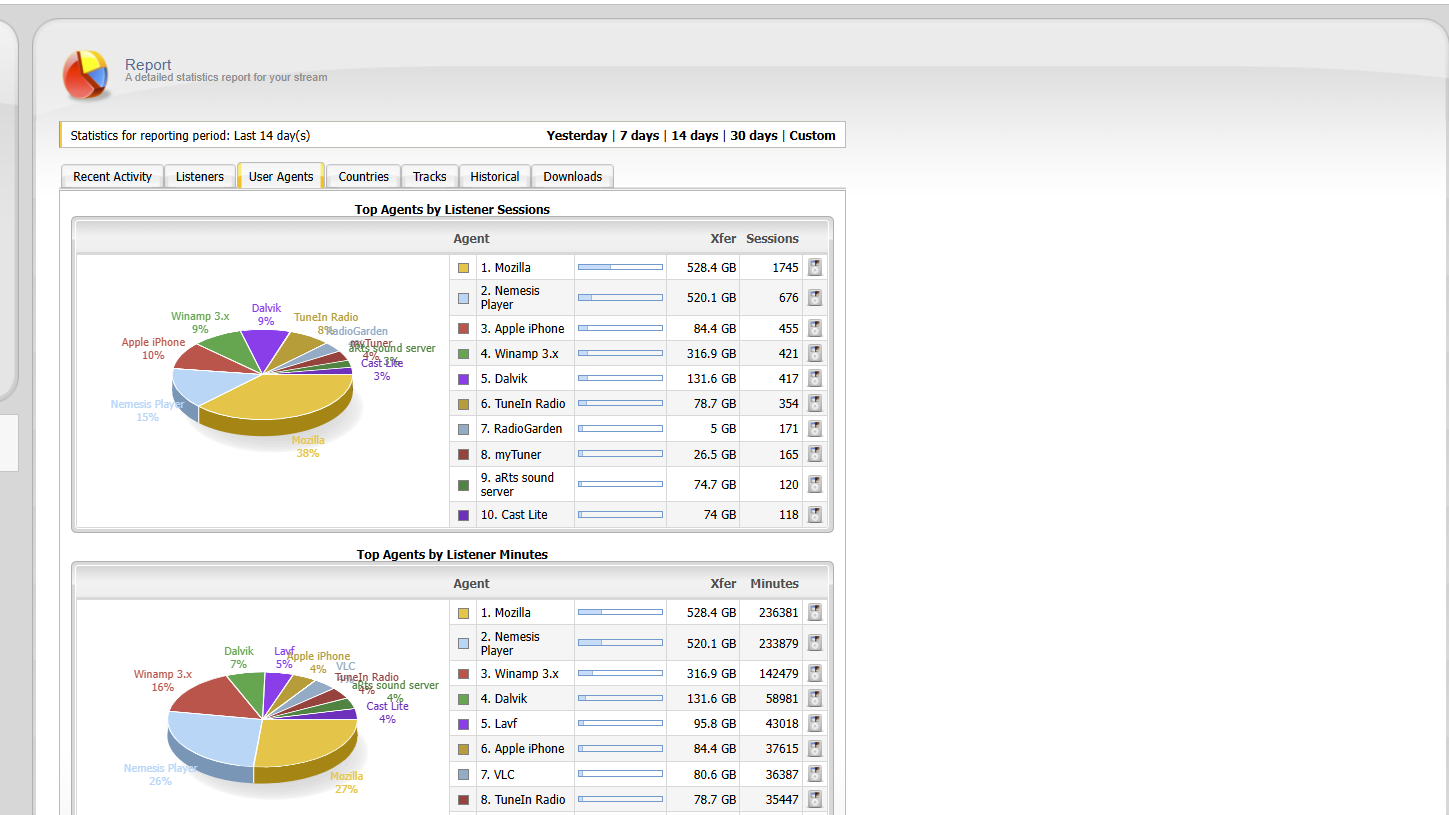Open details icon for Mozilla in Minutes table
Screen dimensions: 1449x815
(x=815, y=612)
